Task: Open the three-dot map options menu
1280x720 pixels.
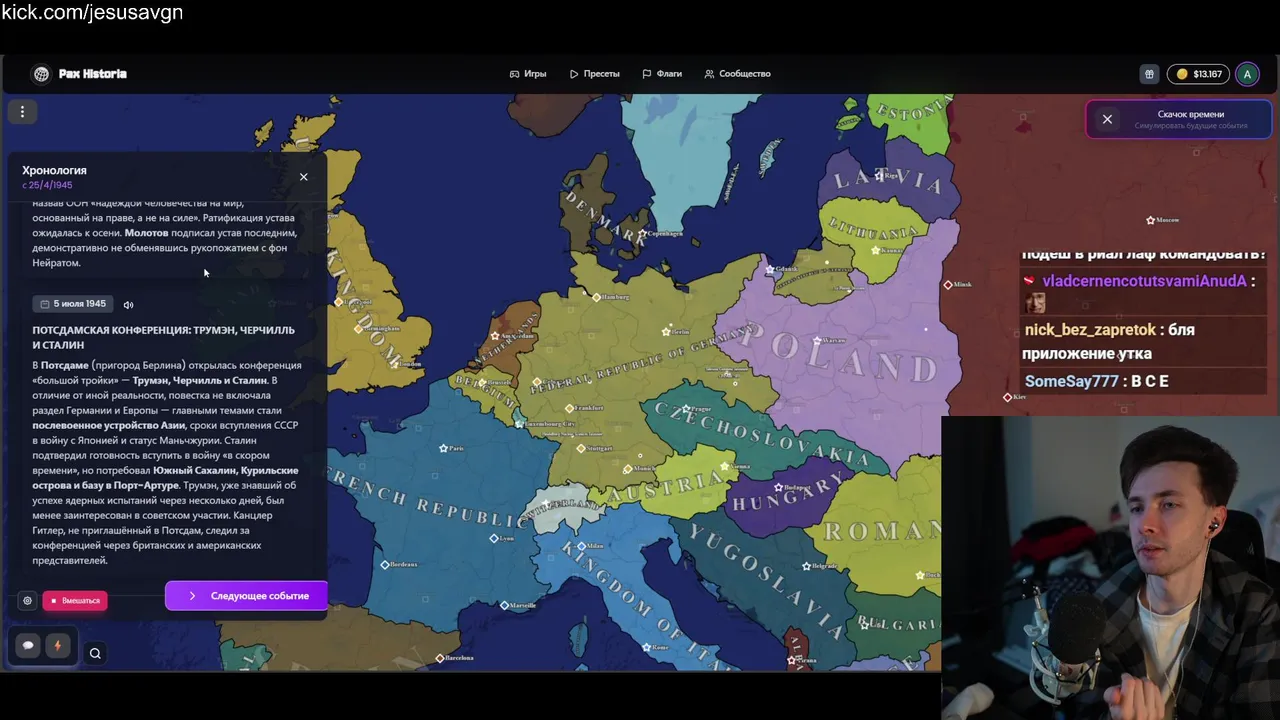Action: coord(22,112)
